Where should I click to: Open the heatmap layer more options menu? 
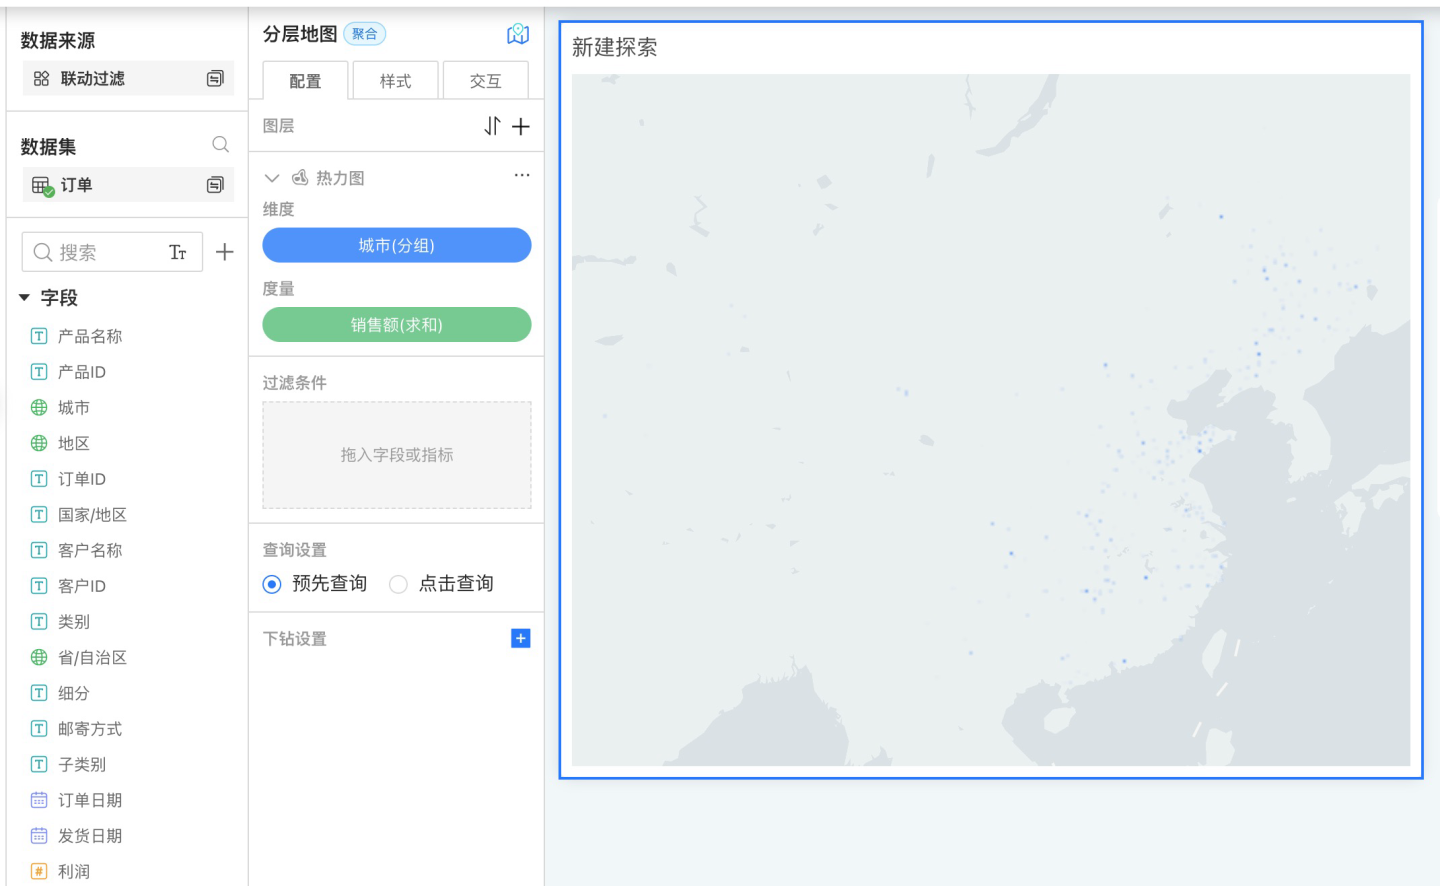(x=522, y=176)
